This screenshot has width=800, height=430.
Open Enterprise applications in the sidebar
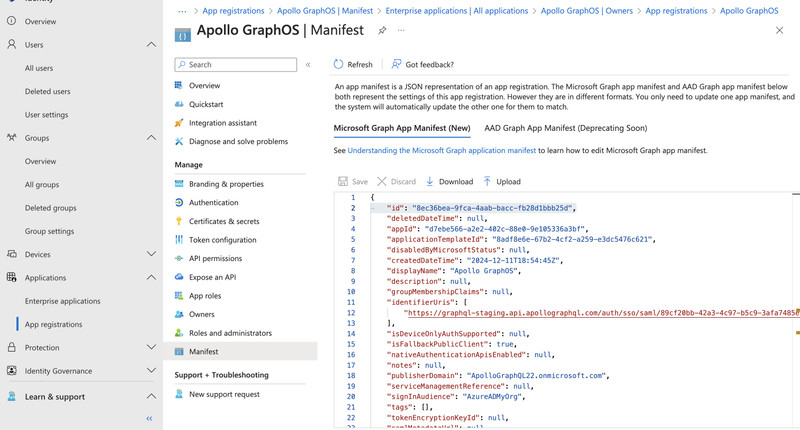click(x=63, y=301)
